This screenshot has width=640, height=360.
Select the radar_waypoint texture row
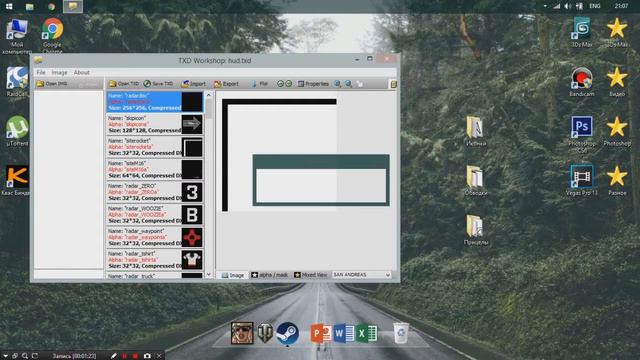pyautogui.click(x=154, y=237)
